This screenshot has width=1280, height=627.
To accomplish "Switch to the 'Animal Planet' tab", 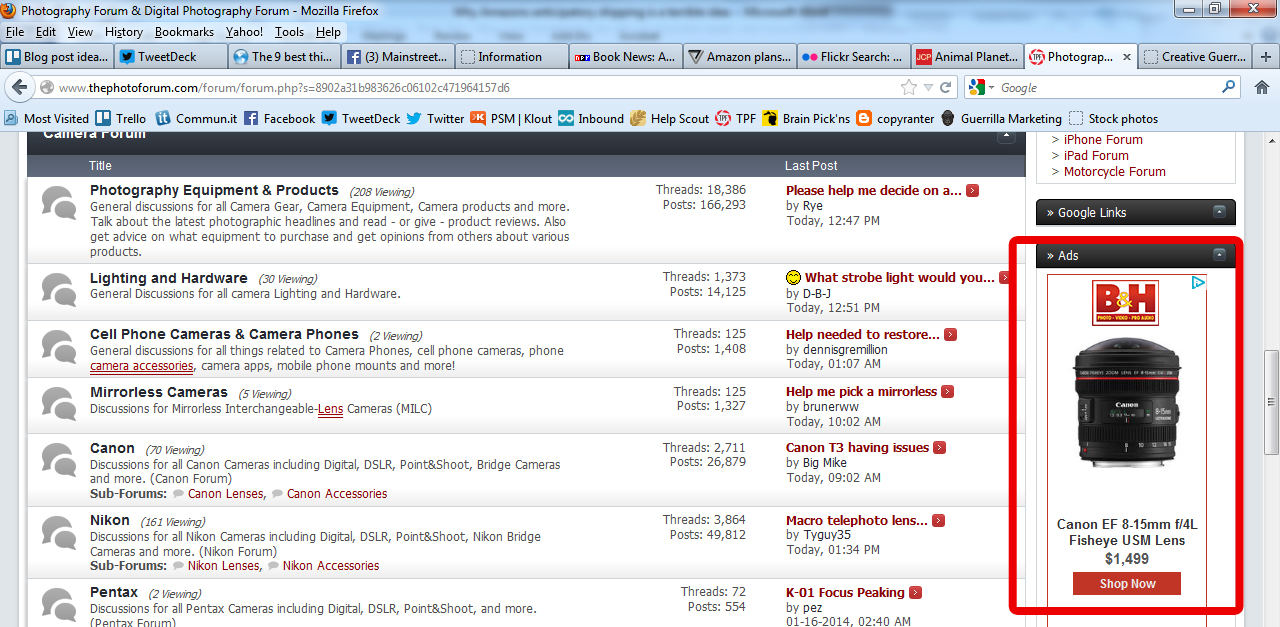I will click(x=968, y=57).
